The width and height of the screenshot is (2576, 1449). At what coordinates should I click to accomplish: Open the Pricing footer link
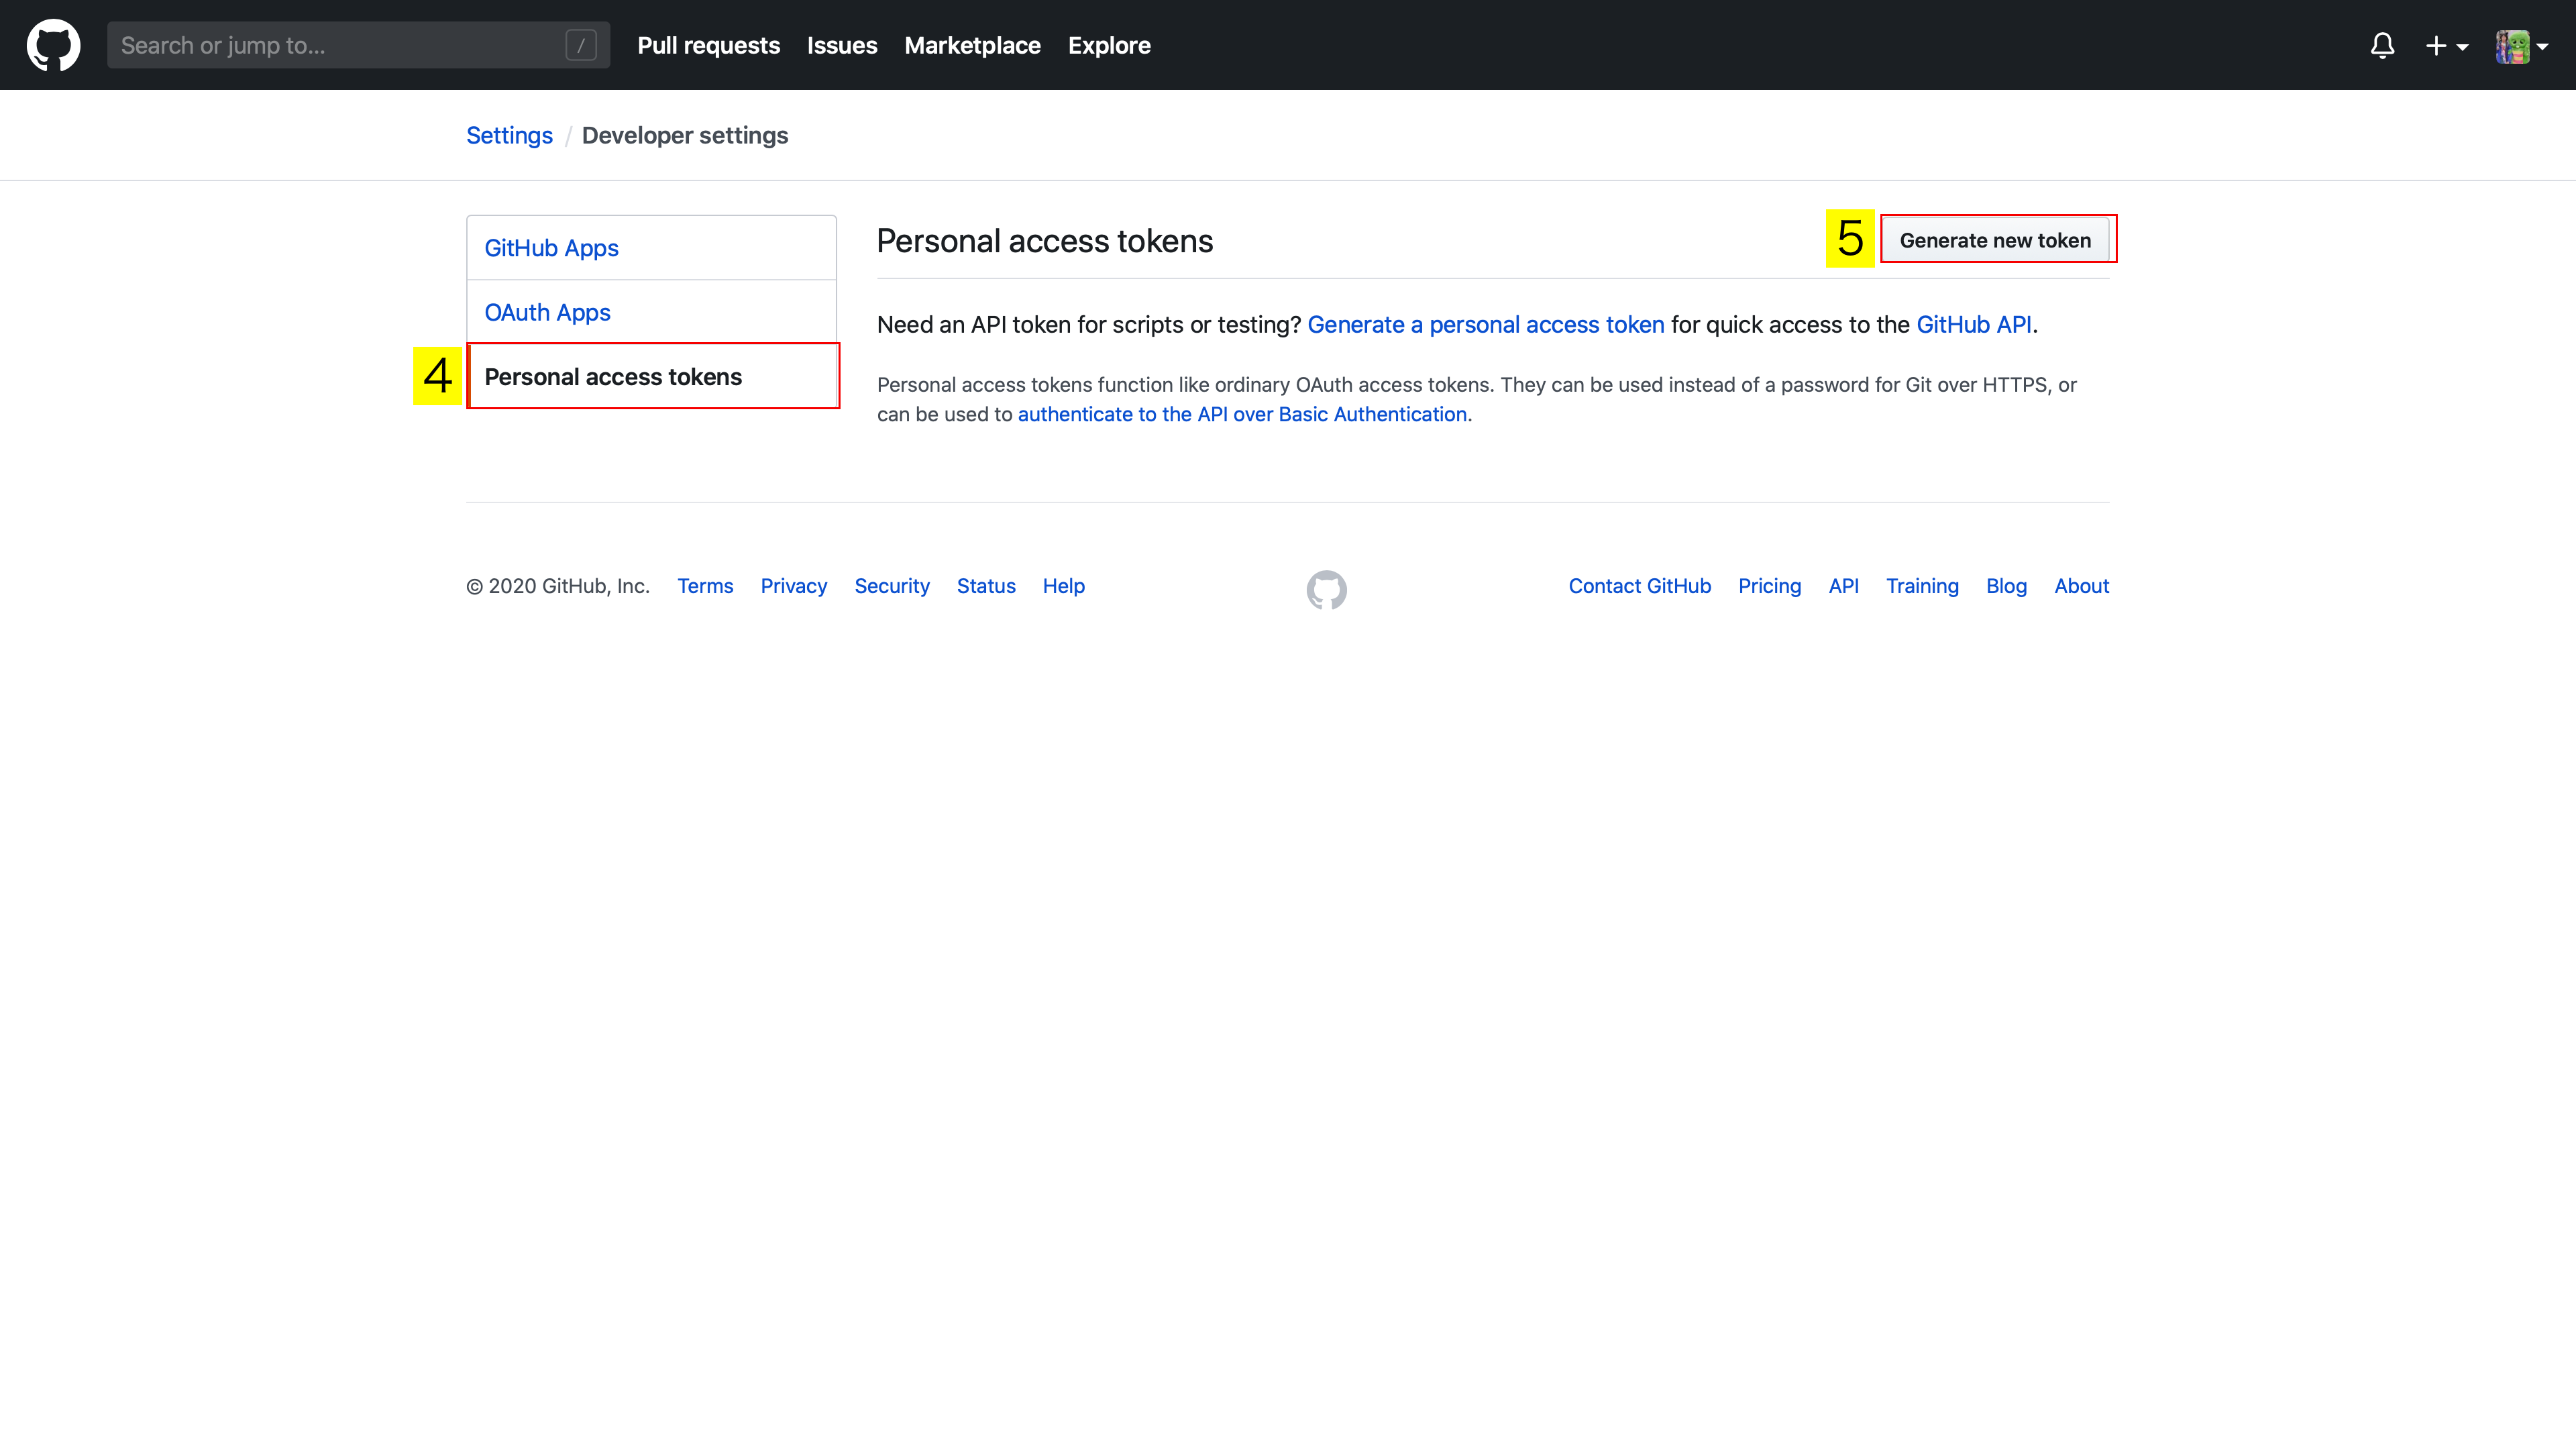tap(1769, 586)
